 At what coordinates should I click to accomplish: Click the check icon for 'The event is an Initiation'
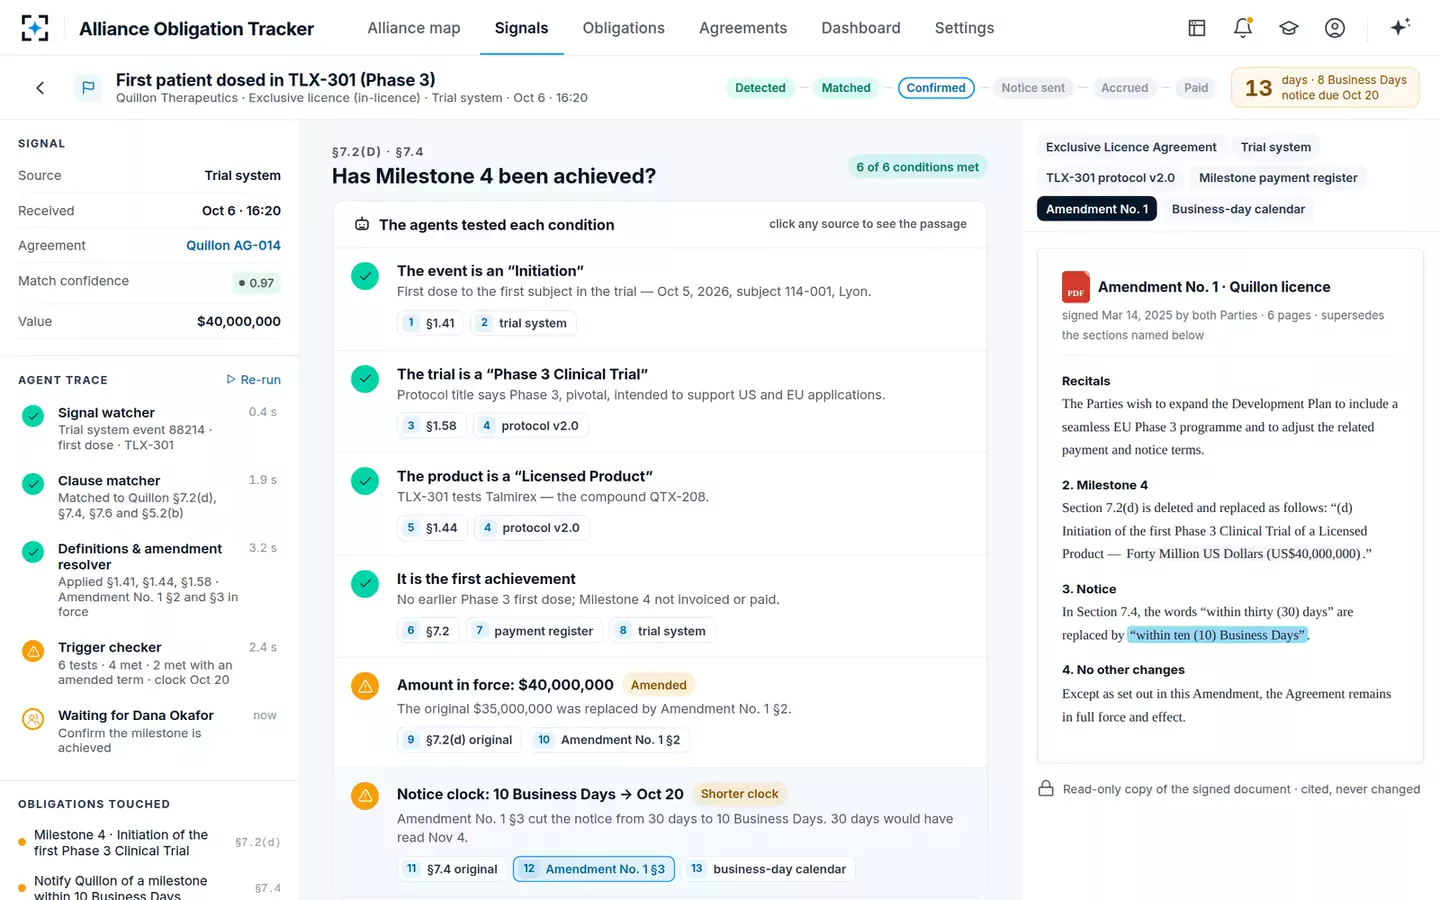point(365,276)
